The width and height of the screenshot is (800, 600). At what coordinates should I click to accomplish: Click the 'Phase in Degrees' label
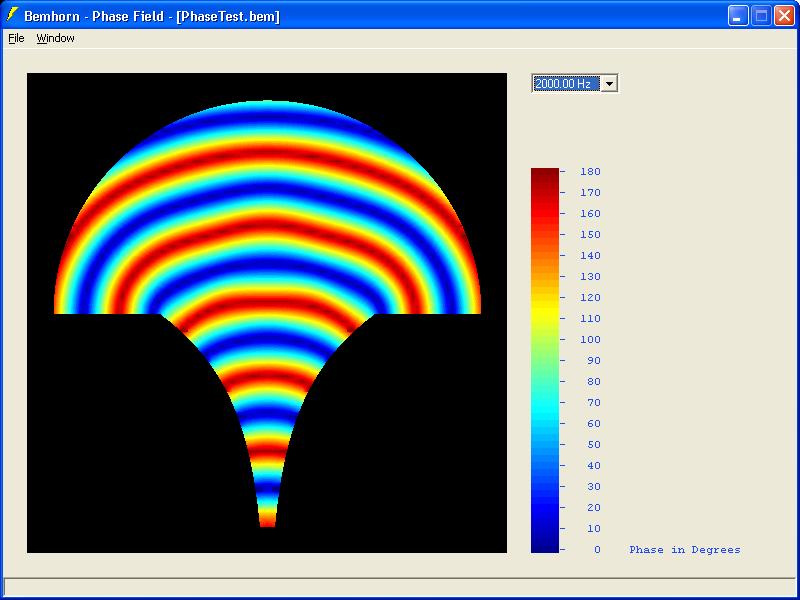(x=685, y=549)
